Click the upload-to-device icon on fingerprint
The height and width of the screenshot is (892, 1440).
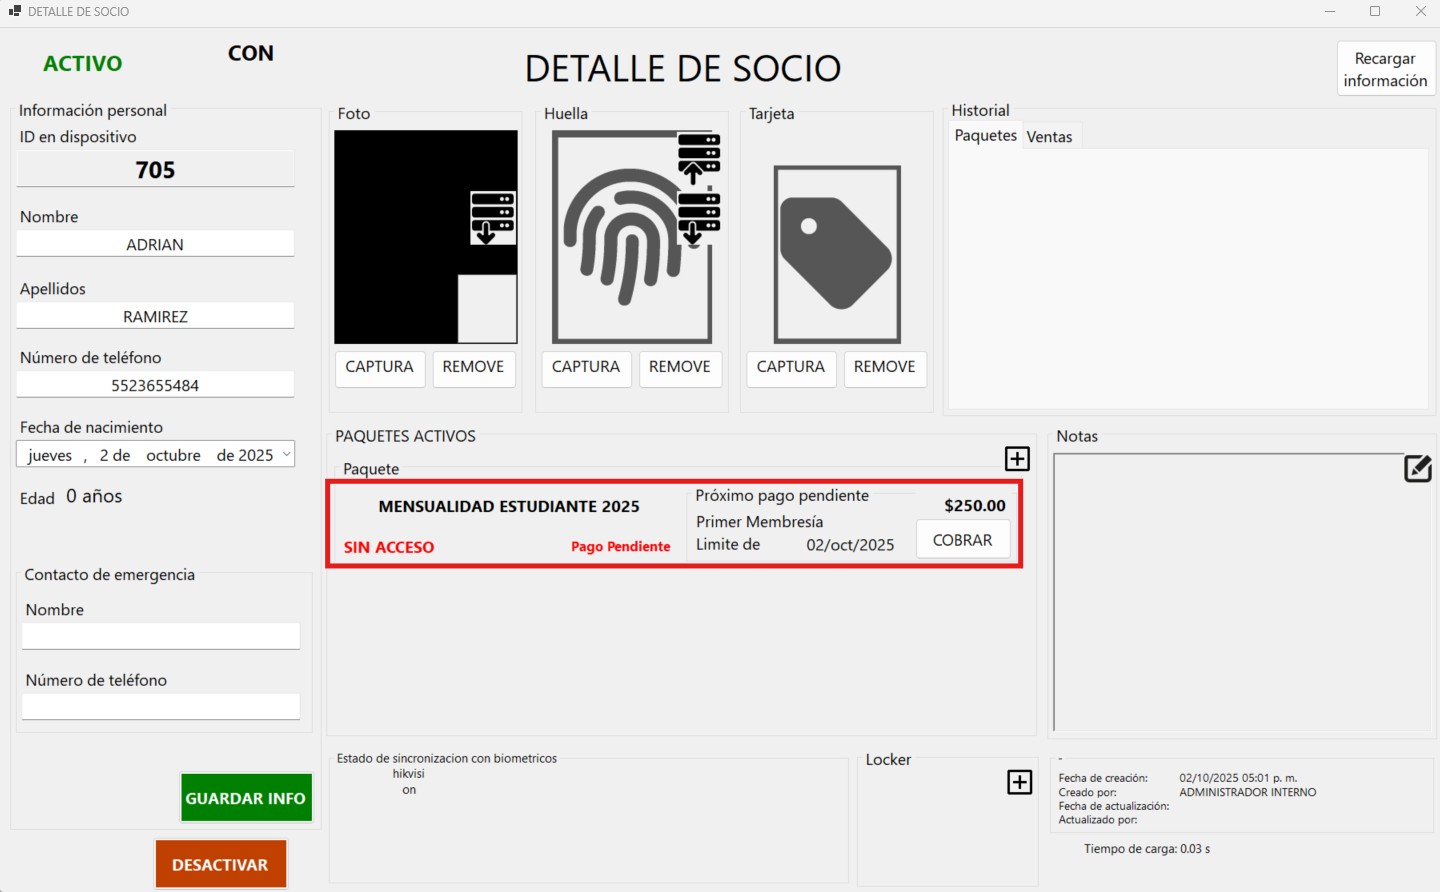(x=698, y=158)
